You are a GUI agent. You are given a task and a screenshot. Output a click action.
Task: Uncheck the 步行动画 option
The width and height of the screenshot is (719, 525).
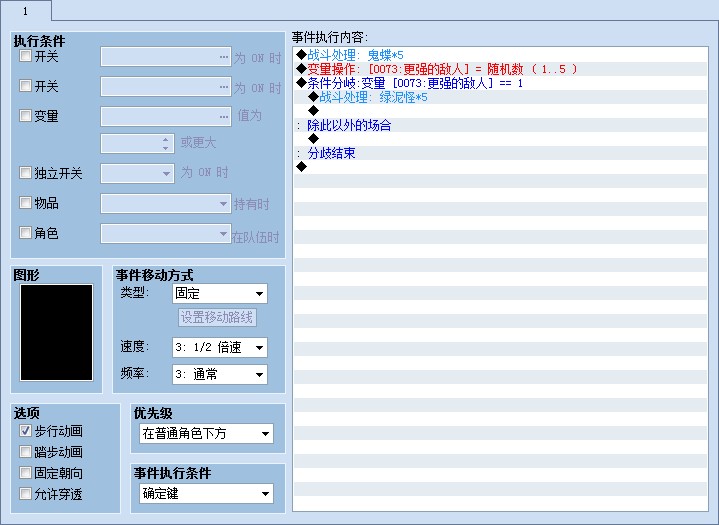[25, 431]
